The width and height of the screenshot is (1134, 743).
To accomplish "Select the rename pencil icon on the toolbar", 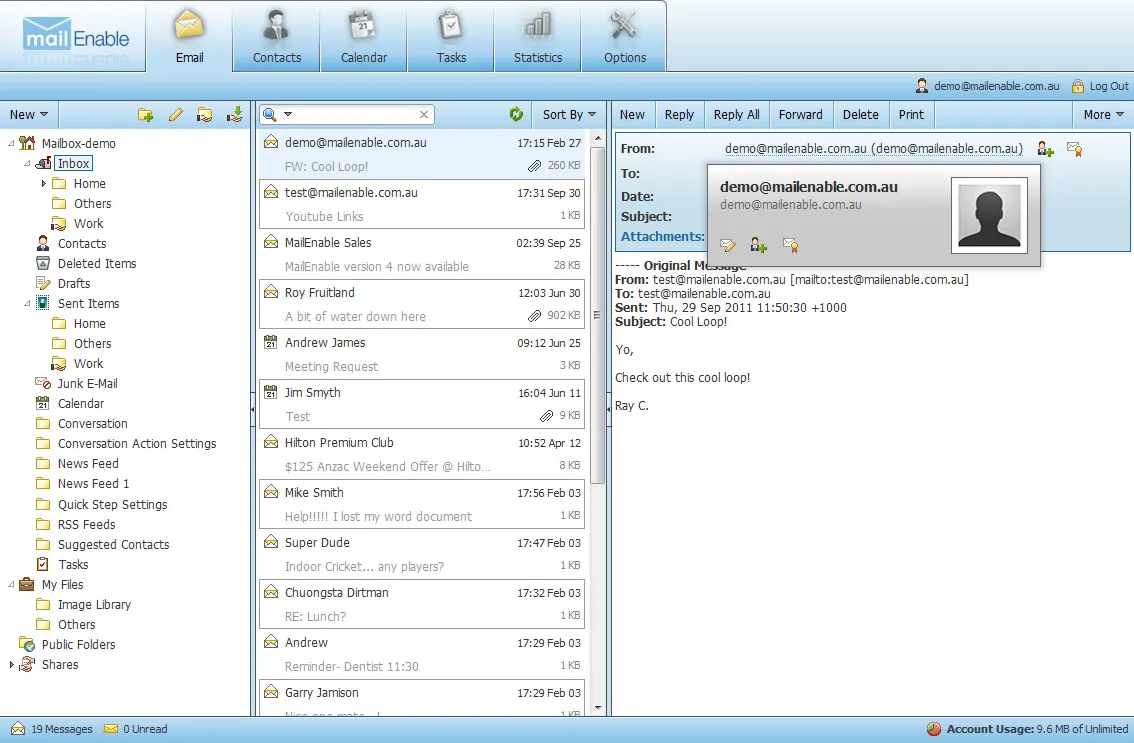I will pyautogui.click(x=175, y=114).
